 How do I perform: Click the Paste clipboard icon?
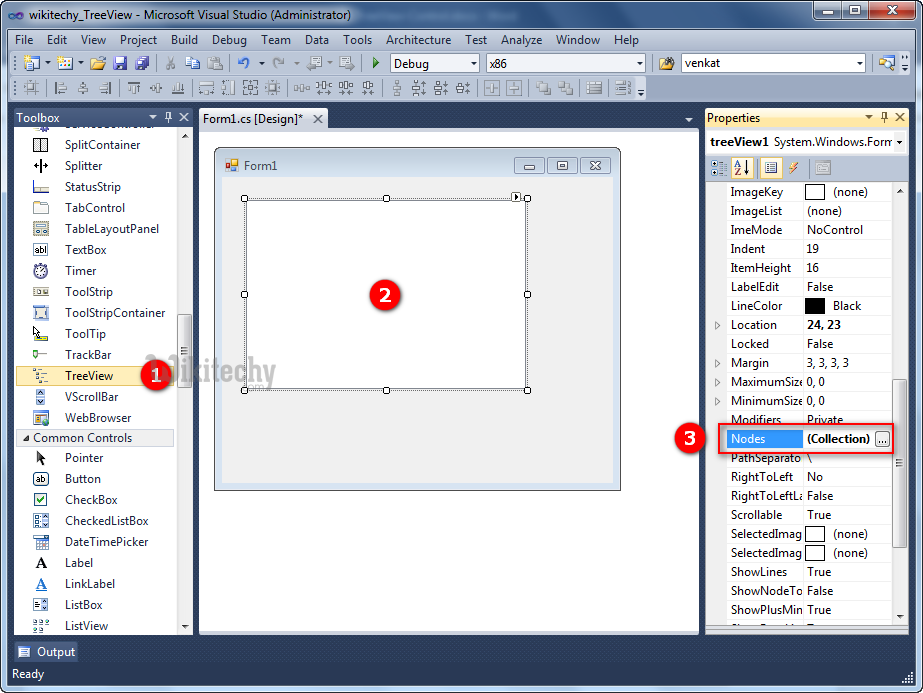tap(215, 63)
